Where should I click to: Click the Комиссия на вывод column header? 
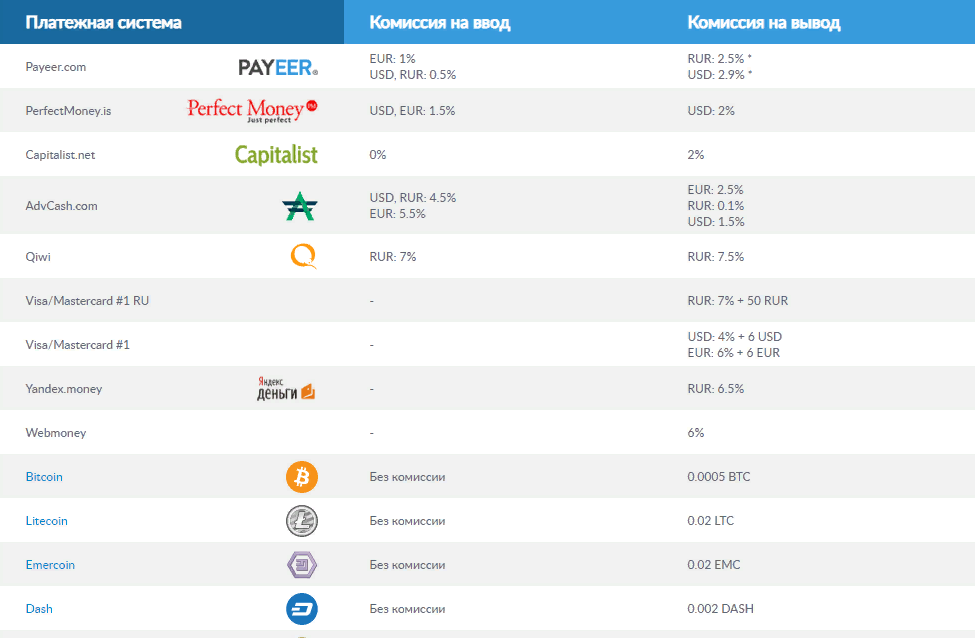click(764, 23)
